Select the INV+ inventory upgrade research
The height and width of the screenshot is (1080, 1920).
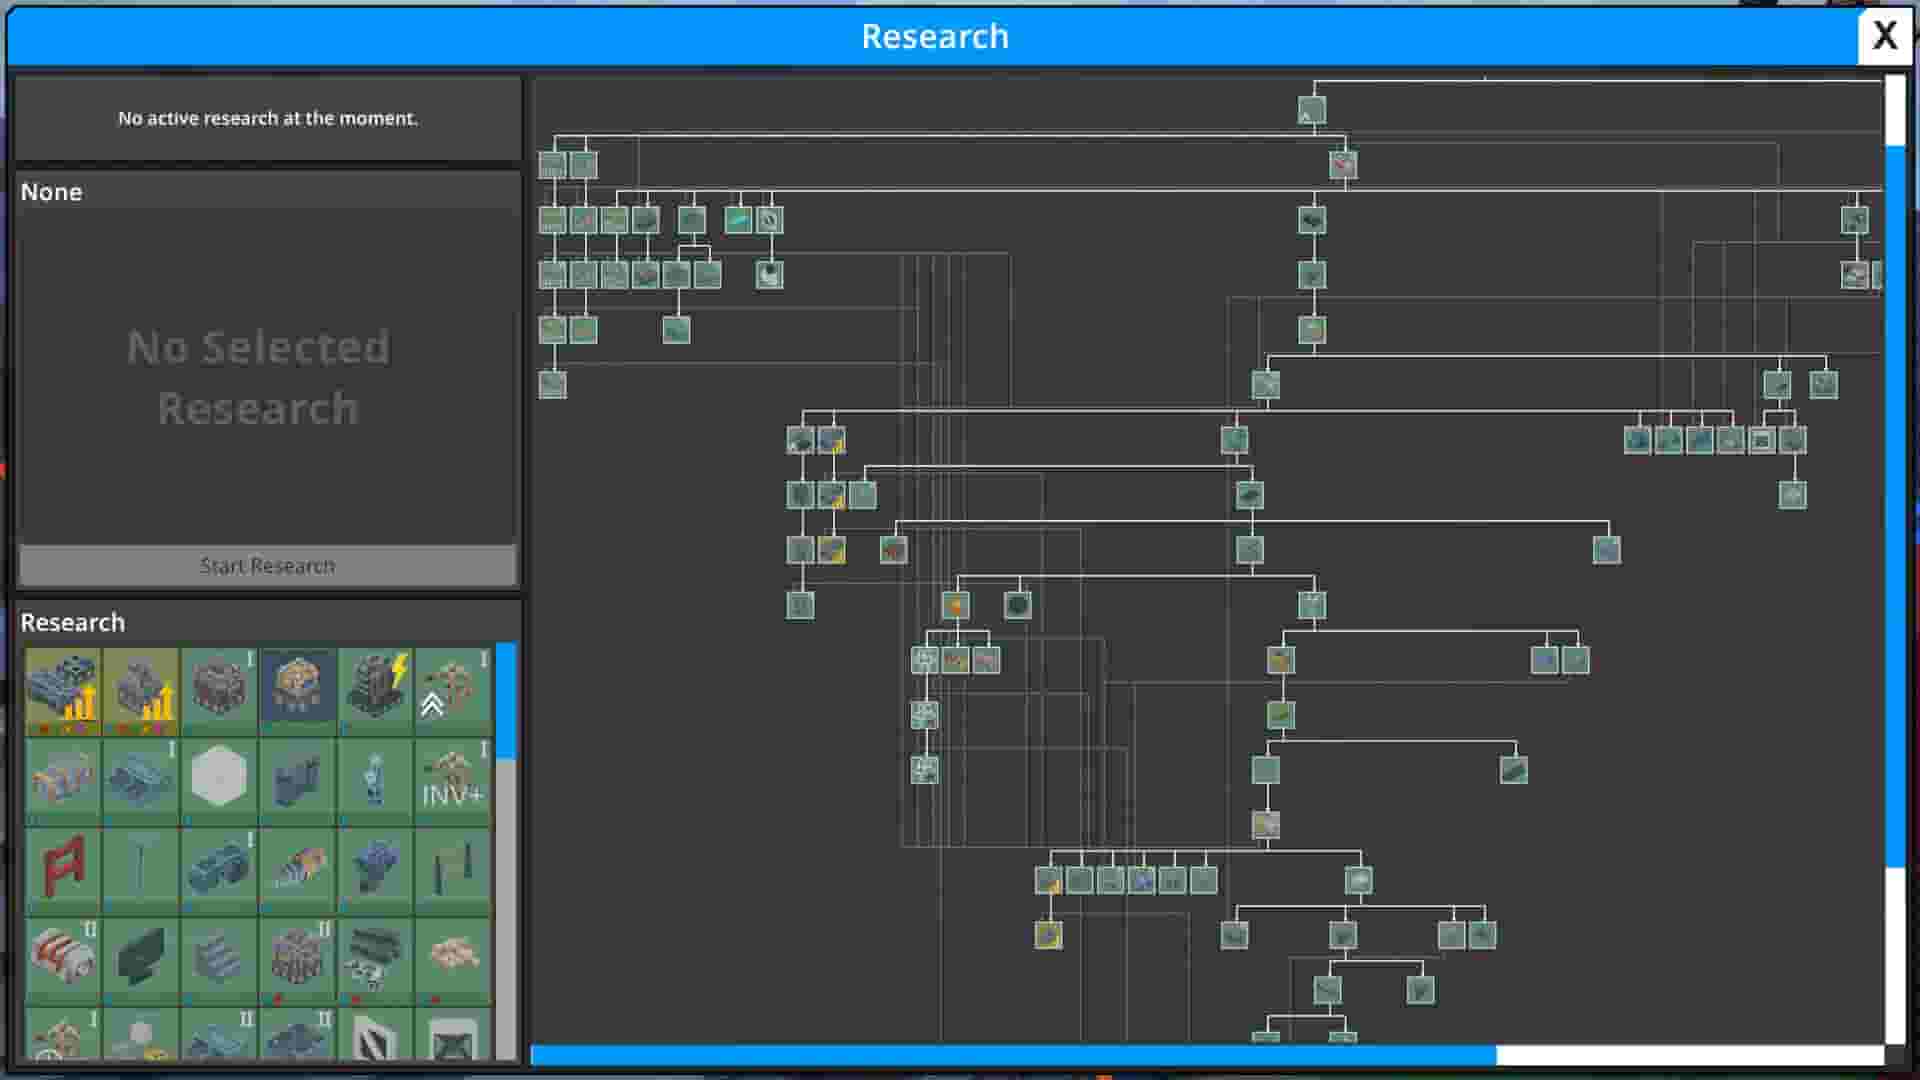(452, 780)
